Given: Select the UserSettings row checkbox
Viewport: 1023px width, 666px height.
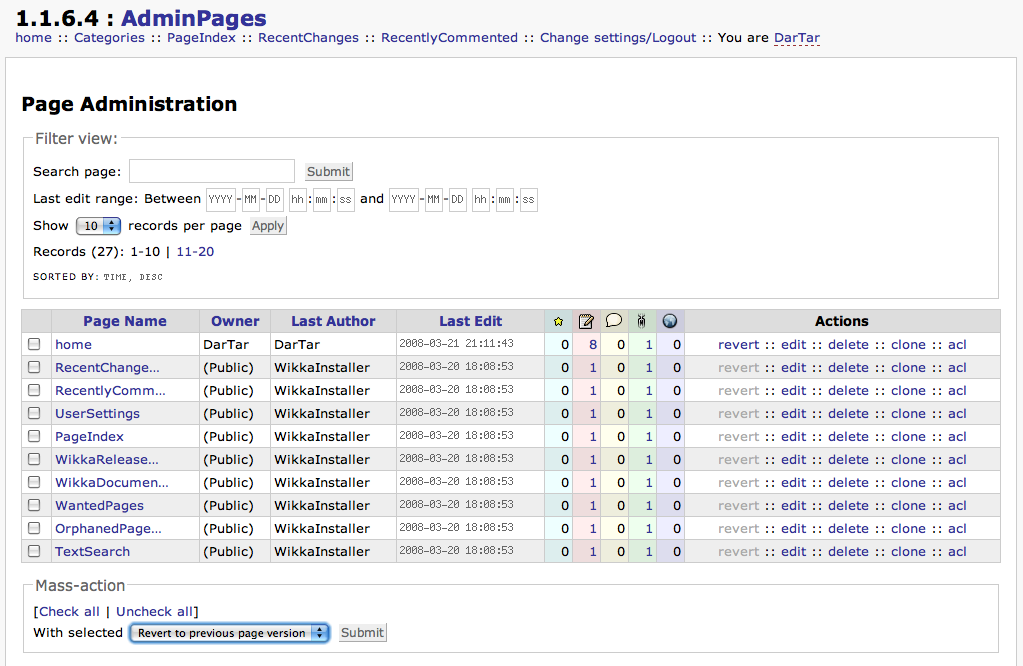Looking at the screenshot, I should (35, 414).
